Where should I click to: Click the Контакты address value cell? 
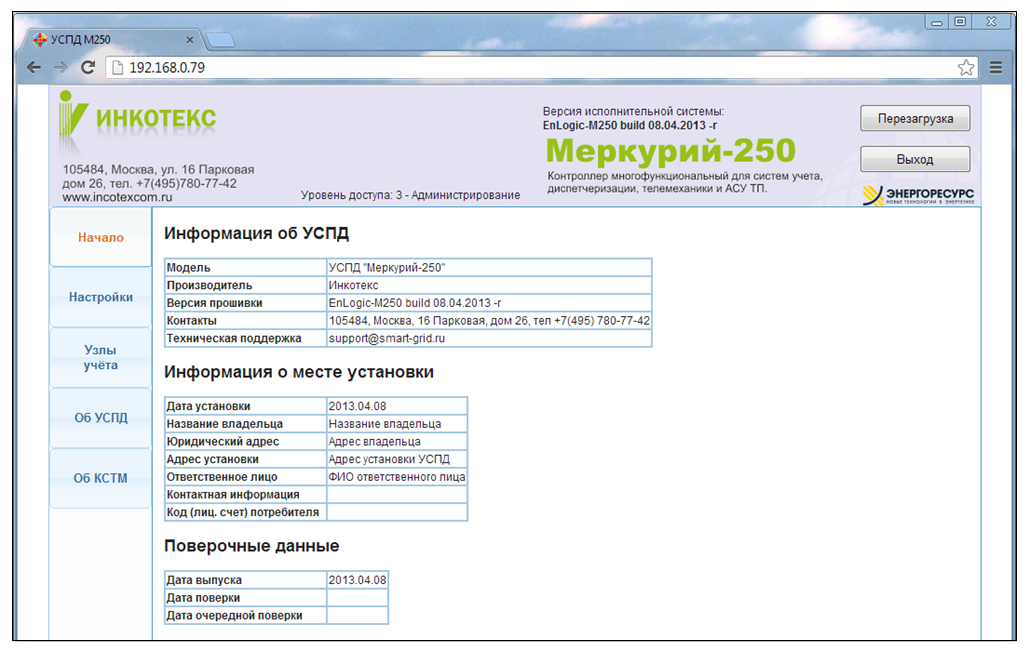point(489,321)
